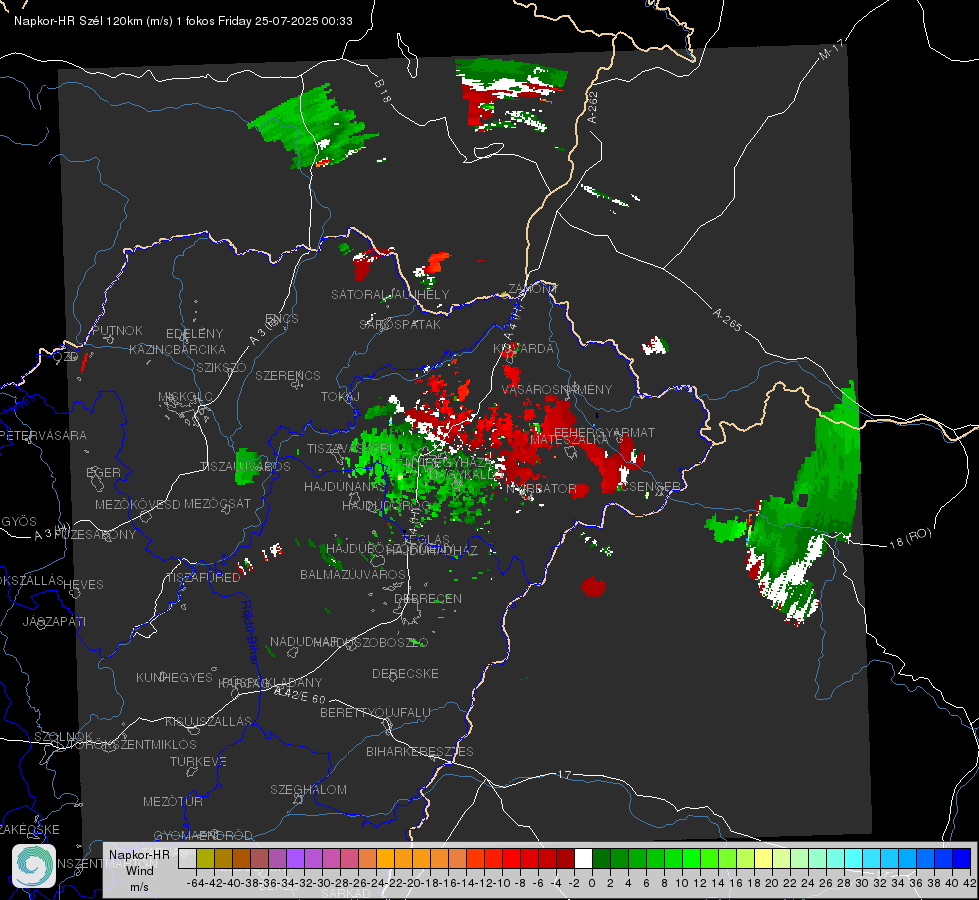979x900 pixels.
Task: Click the MÁTÉSZALKA label
Action: (569, 440)
